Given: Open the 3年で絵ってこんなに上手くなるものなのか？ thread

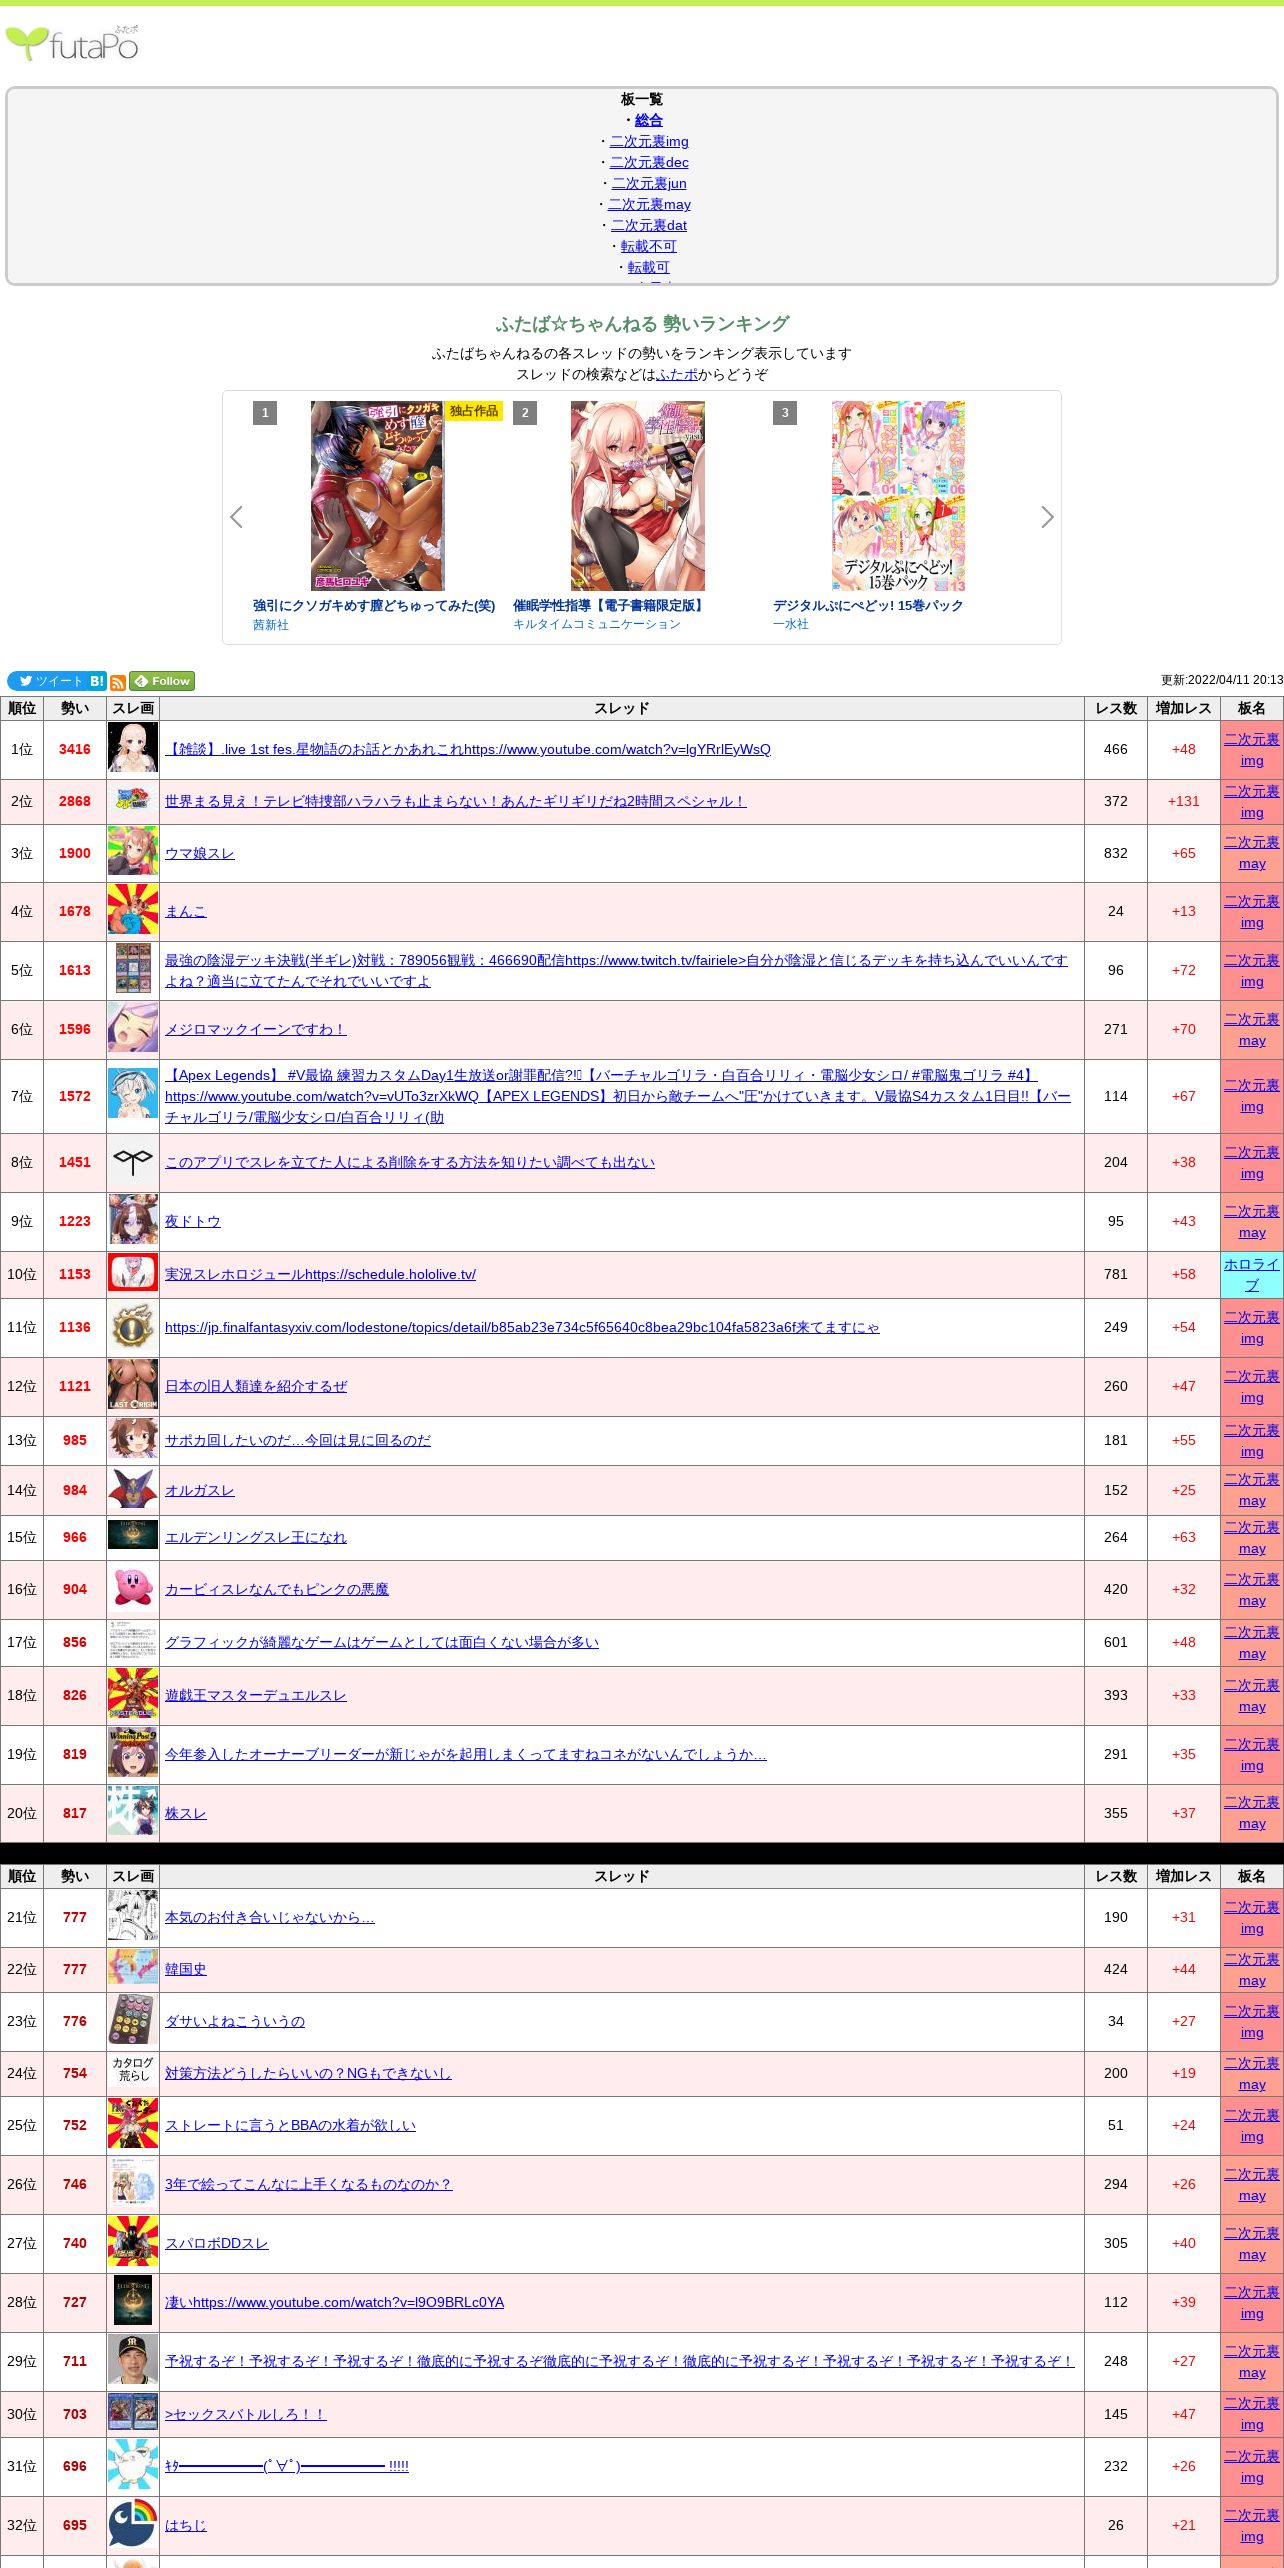Looking at the screenshot, I should tap(309, 2184).
